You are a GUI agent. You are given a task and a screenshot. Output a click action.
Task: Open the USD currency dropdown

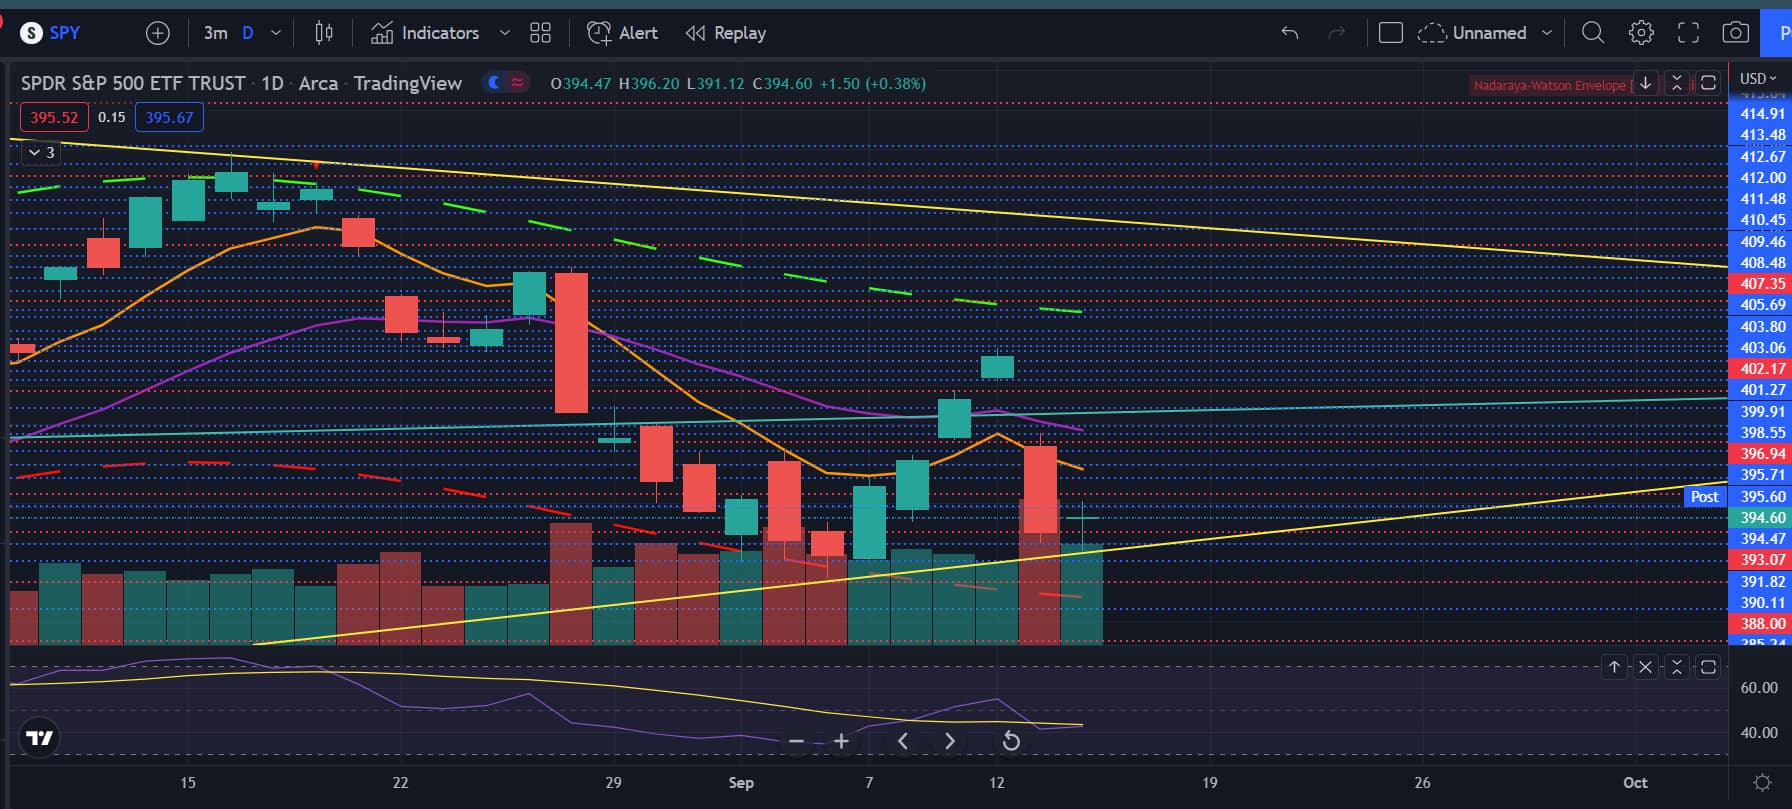pos(1758,78)
